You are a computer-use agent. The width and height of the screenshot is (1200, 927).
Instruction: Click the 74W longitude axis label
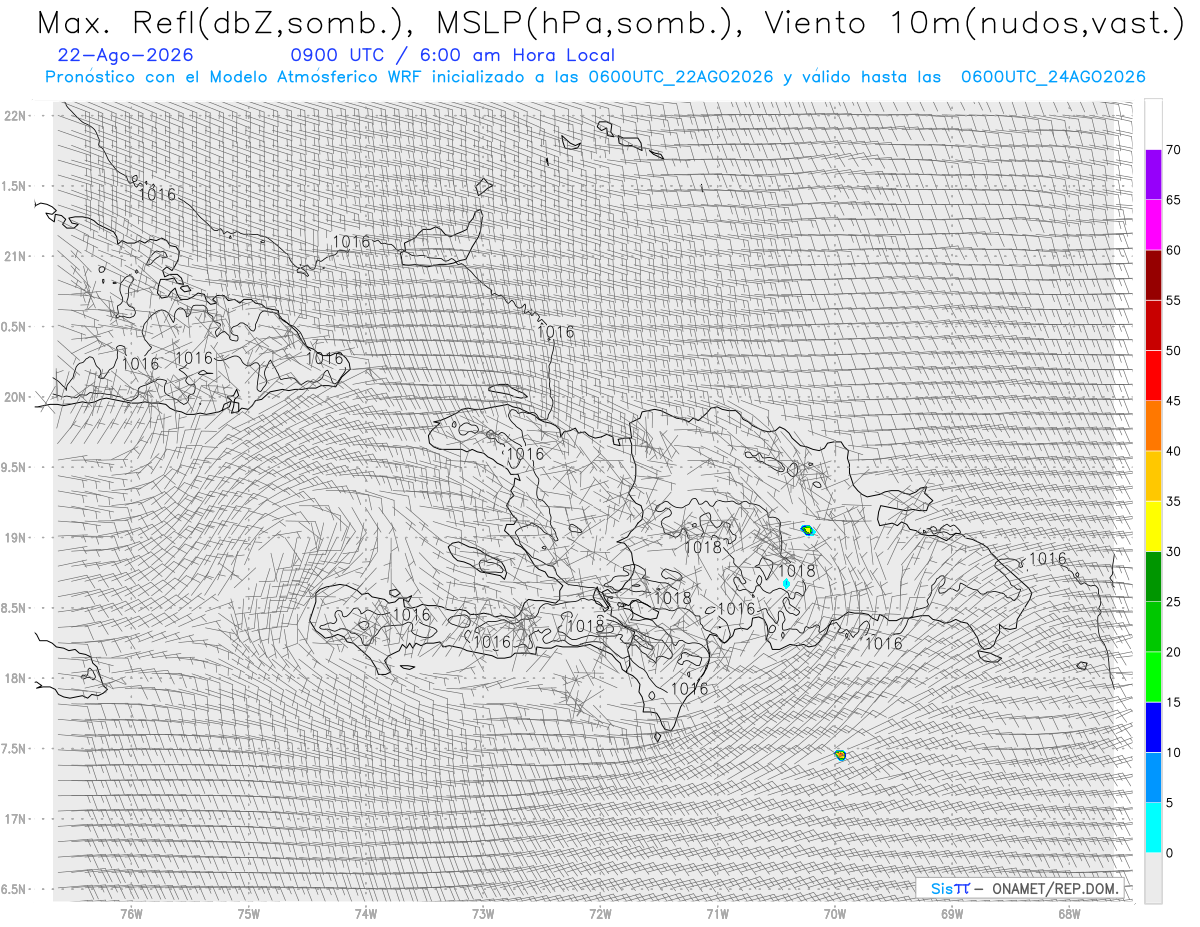[366, 913]
